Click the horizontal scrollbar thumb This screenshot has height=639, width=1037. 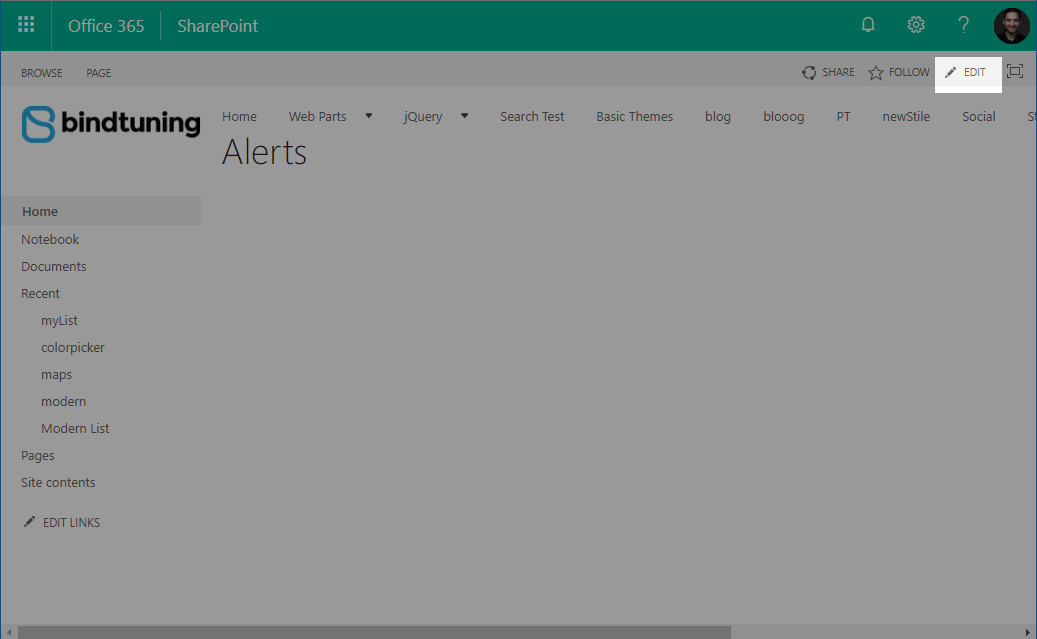pos(374,632)
